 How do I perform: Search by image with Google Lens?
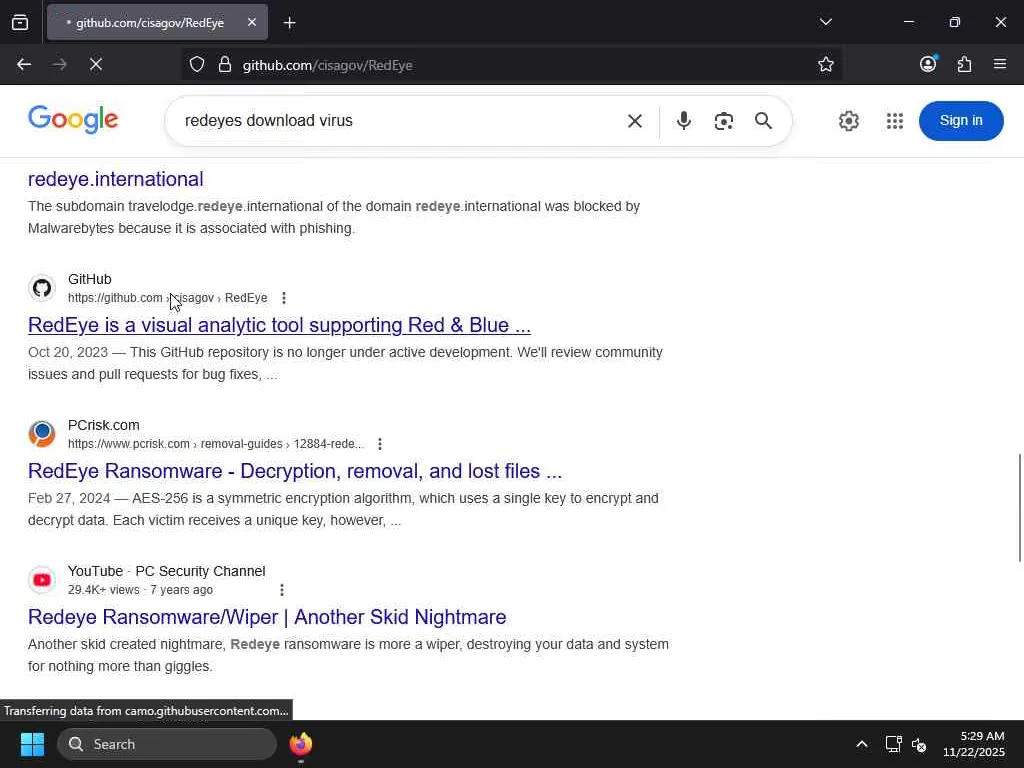[724, 121]
